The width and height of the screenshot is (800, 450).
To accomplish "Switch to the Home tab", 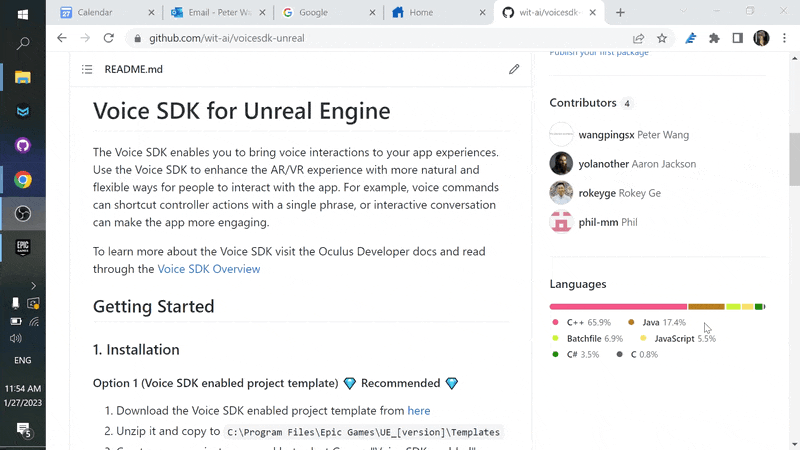I will (437, 12).
